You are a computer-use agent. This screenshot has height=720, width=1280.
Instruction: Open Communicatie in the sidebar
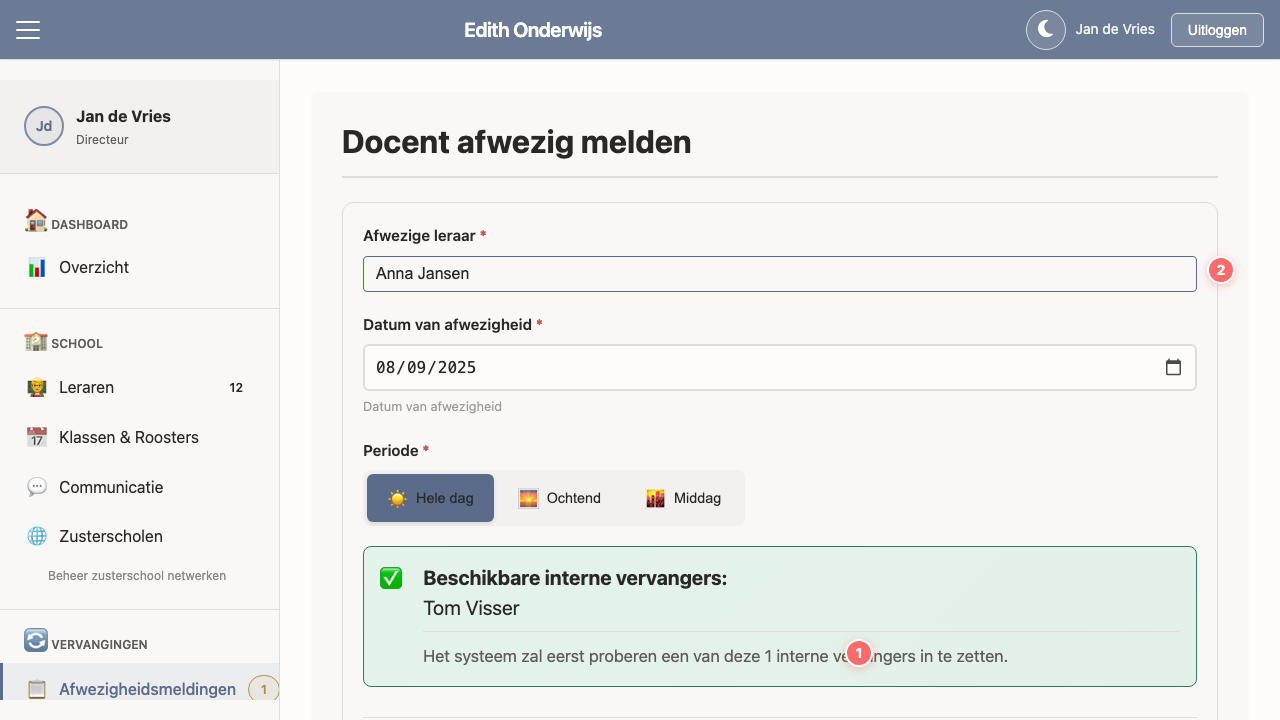140,487
